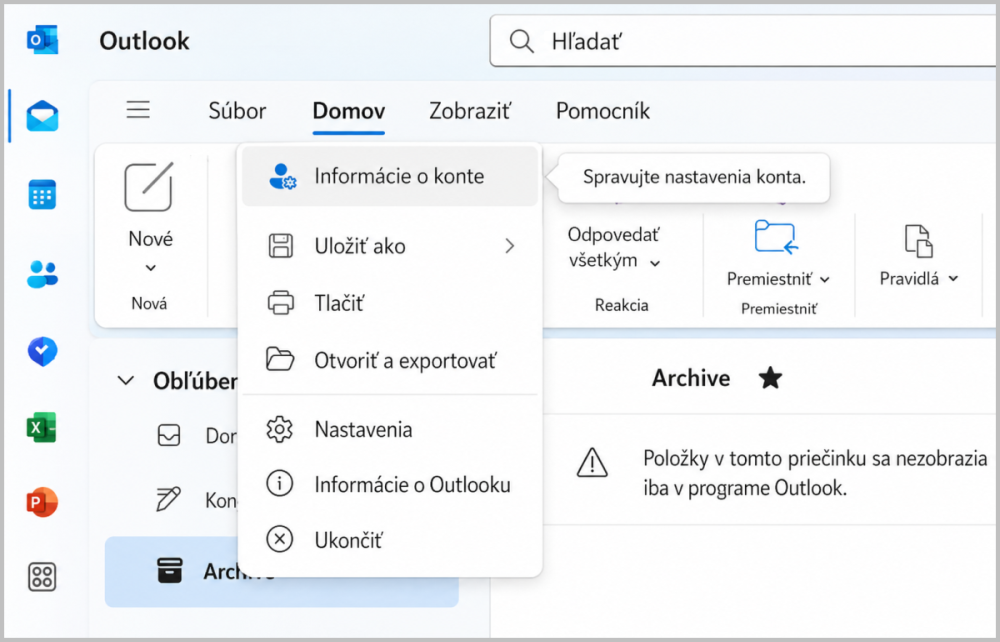
Task: Switch to the Pomocník tab
Action: (x=603, y=111)
